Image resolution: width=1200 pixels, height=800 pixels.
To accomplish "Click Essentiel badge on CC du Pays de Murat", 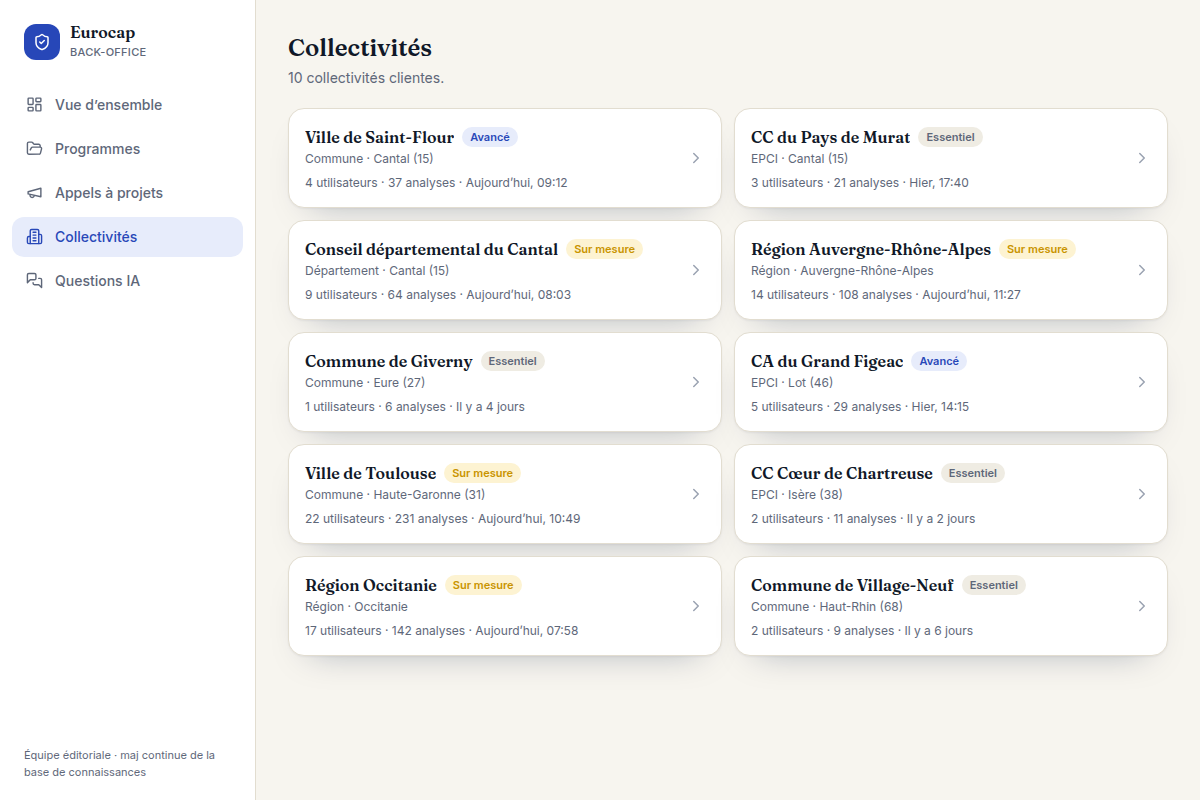I will point(950,137).
